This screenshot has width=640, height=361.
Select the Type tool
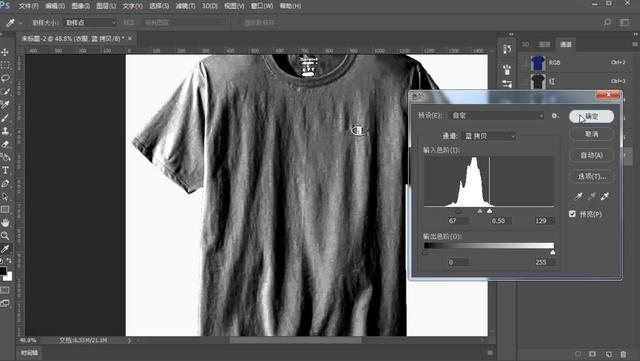click(x=5, y=170)
